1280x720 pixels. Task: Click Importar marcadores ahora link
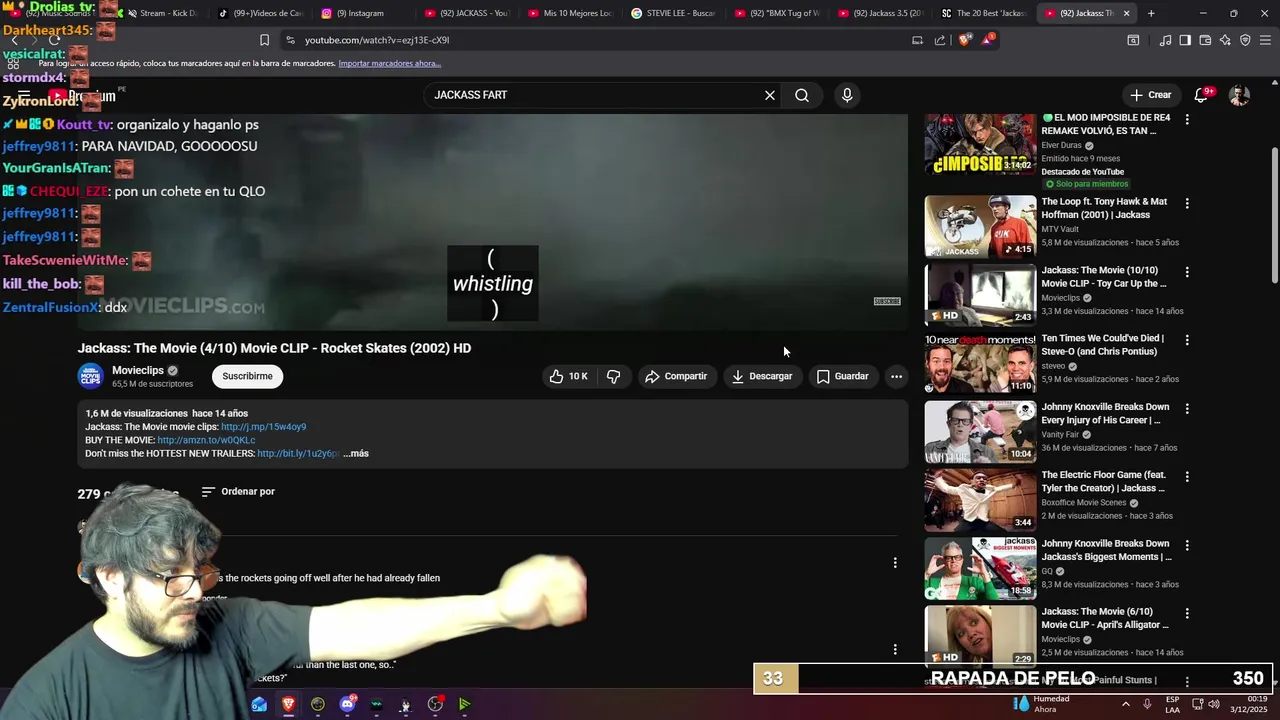click(x=390, y=63)
